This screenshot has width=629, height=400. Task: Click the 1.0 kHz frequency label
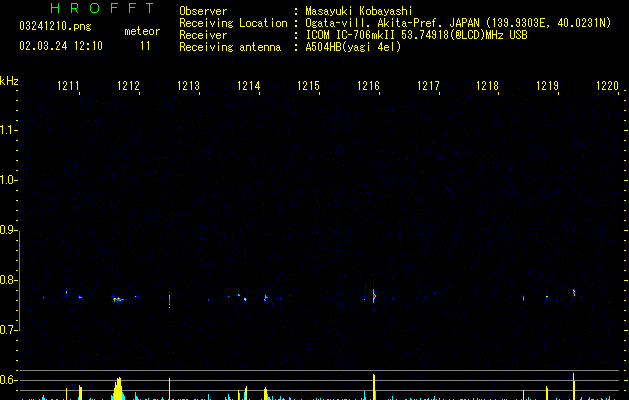tap(8, 180)
